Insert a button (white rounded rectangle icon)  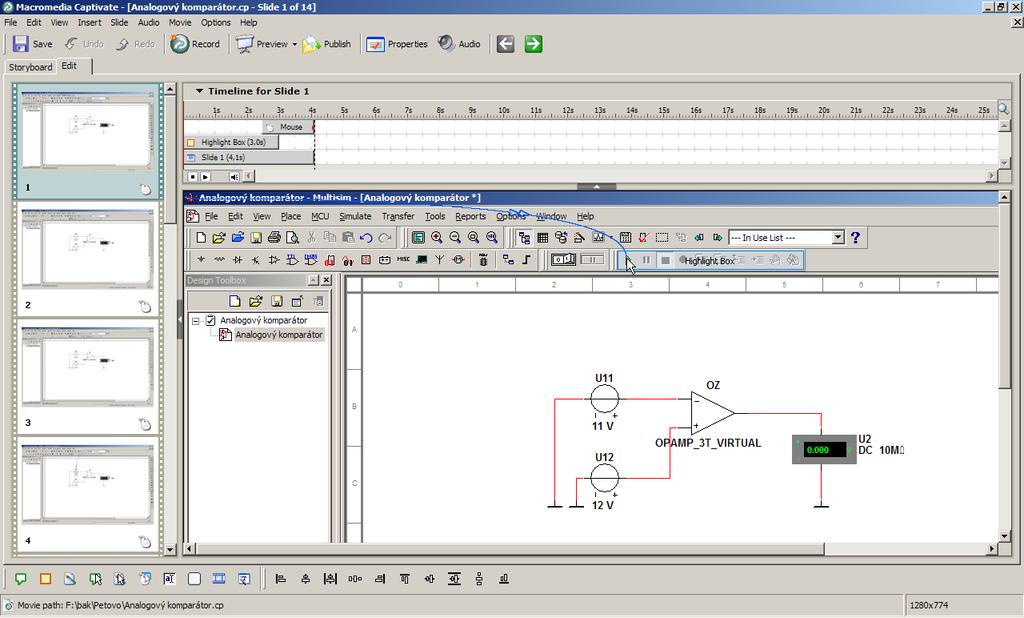click(194, 579)
